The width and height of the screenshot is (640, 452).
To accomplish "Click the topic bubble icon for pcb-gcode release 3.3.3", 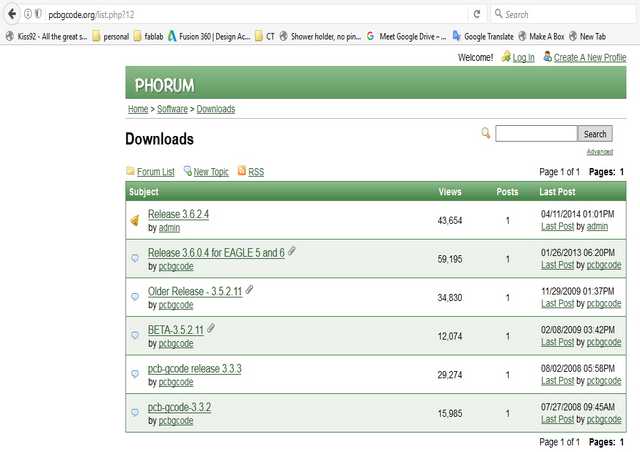I will pyautogui.click(x=135, y=374).
